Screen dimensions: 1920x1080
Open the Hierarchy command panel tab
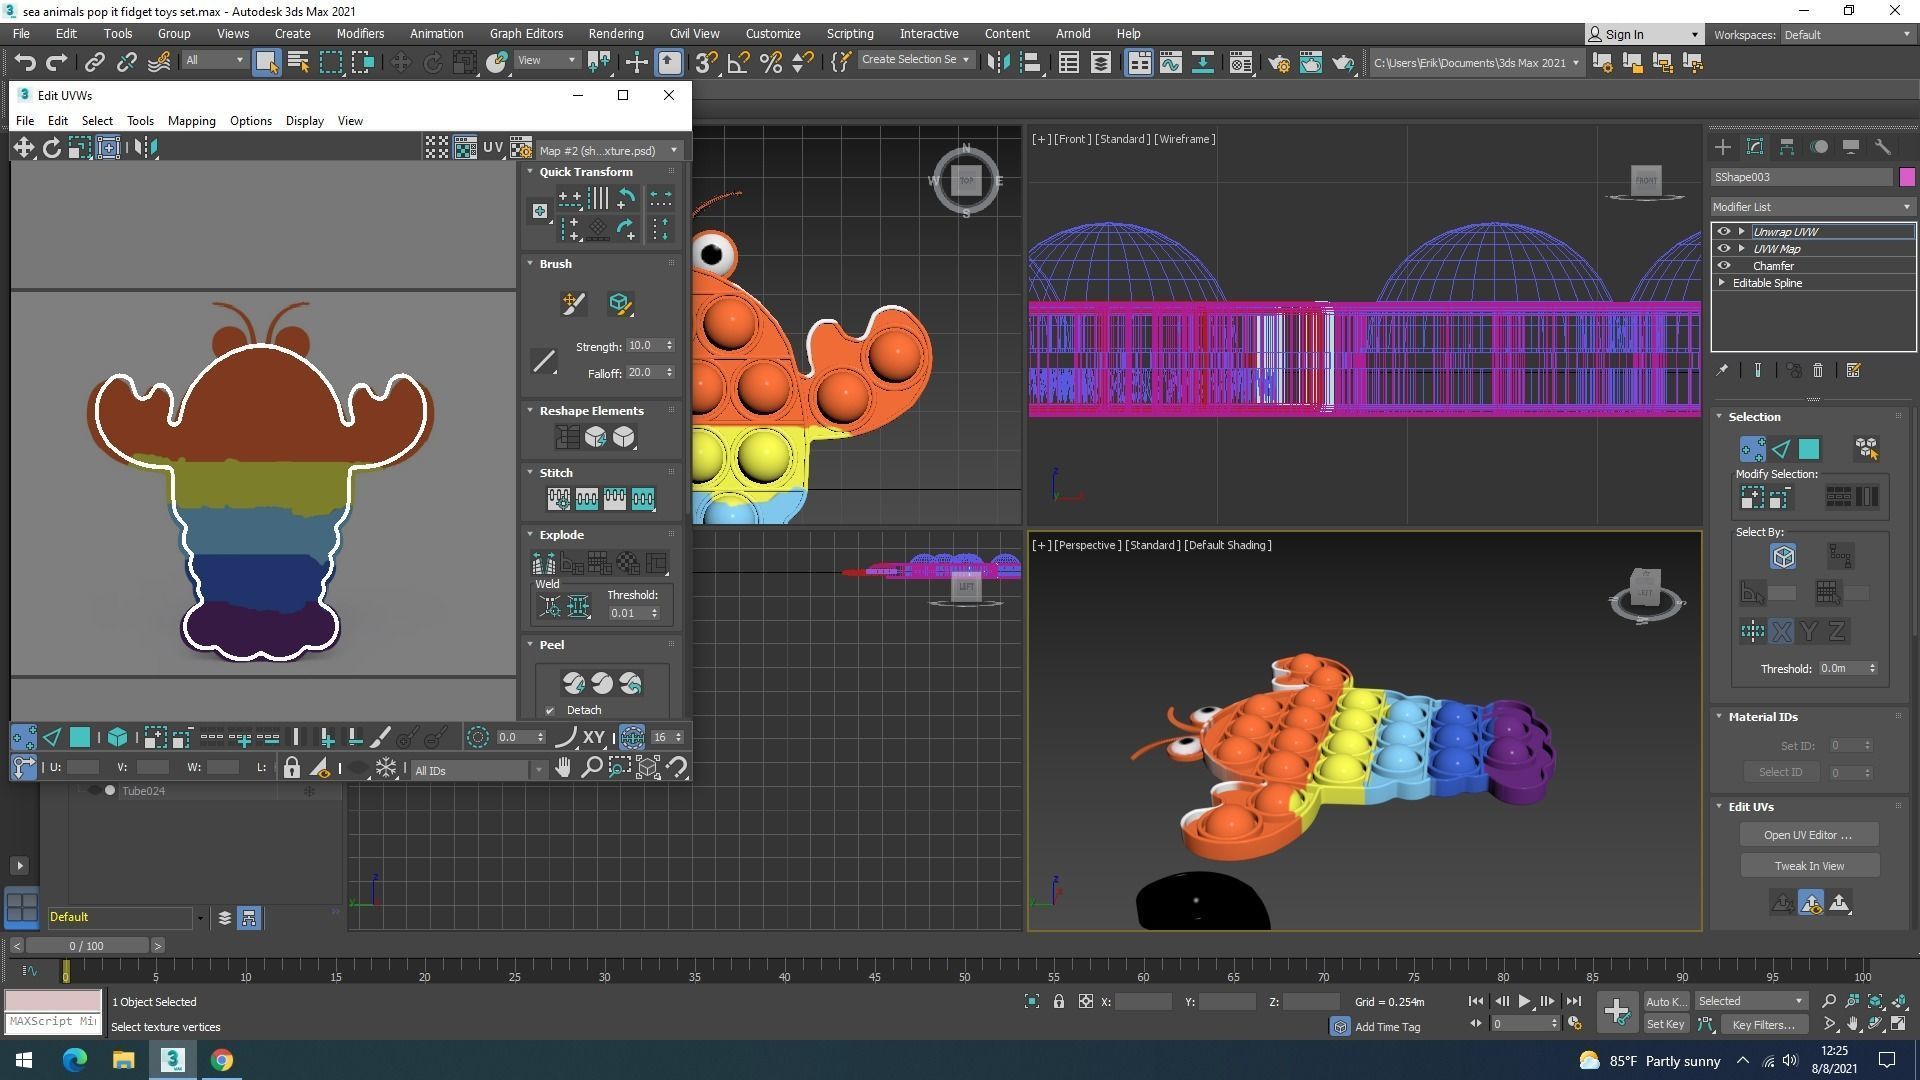1786,147
